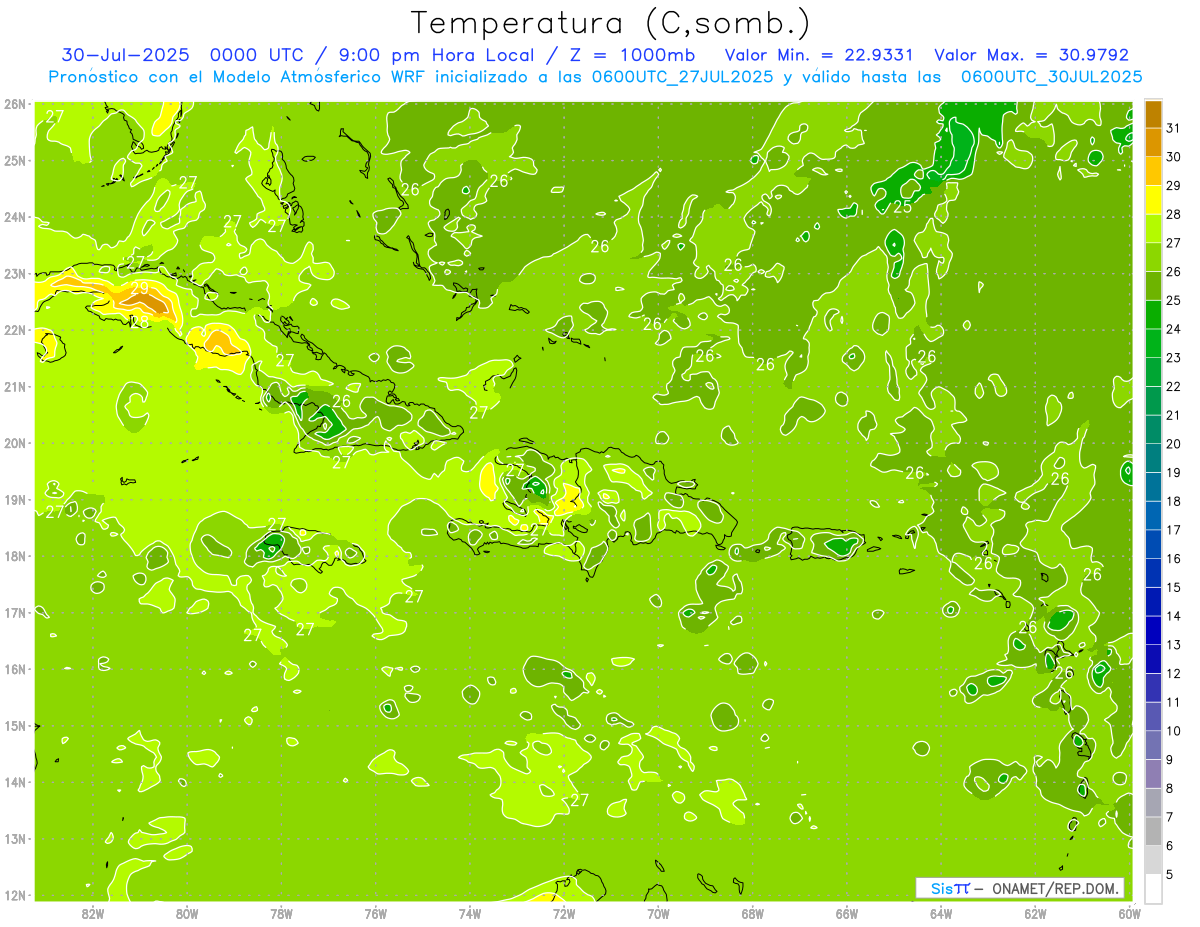The image size is (1200, 927).
Task: Click the "64W" longitude label
Action: 941,913
